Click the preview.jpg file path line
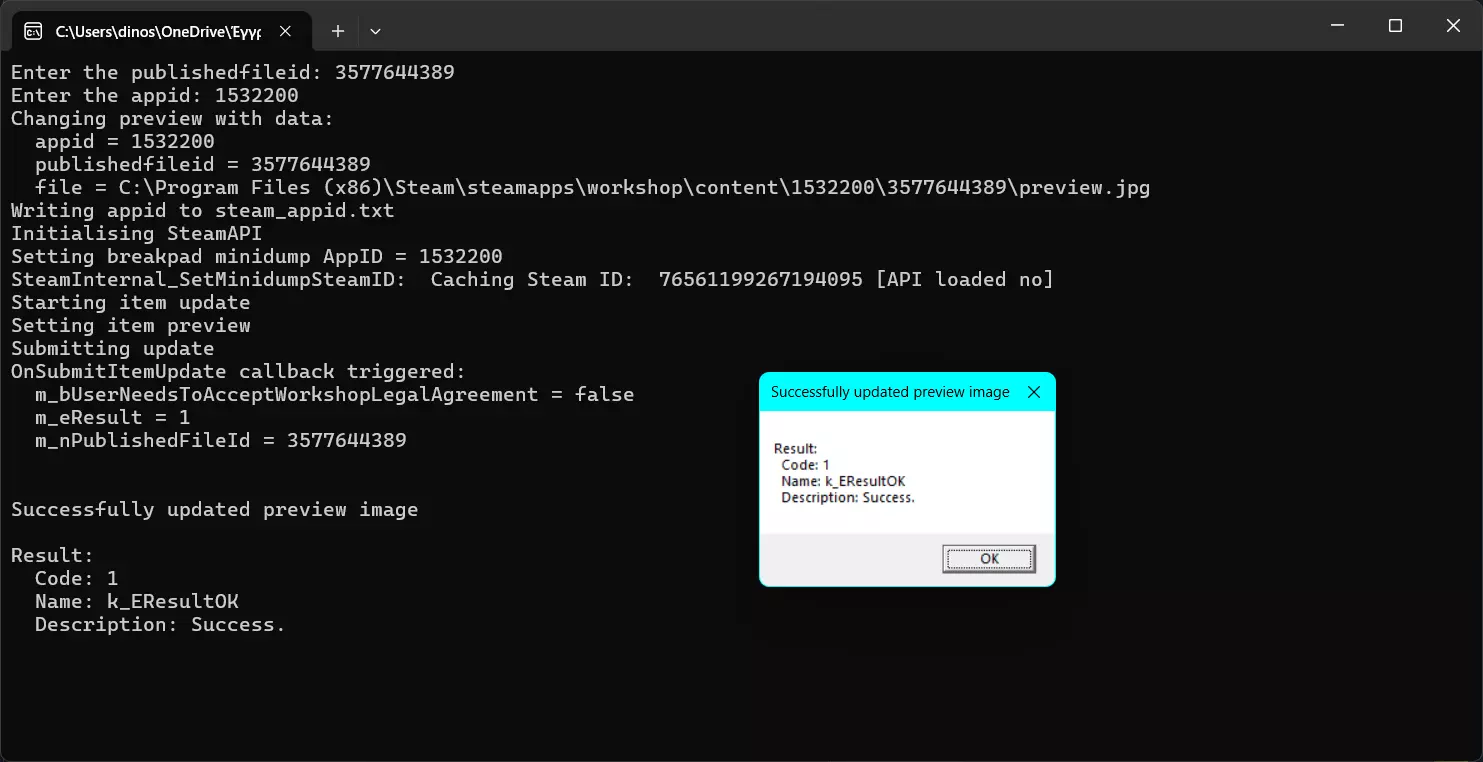The width and height of the screenshot is (1483, 762). [592, 187]
